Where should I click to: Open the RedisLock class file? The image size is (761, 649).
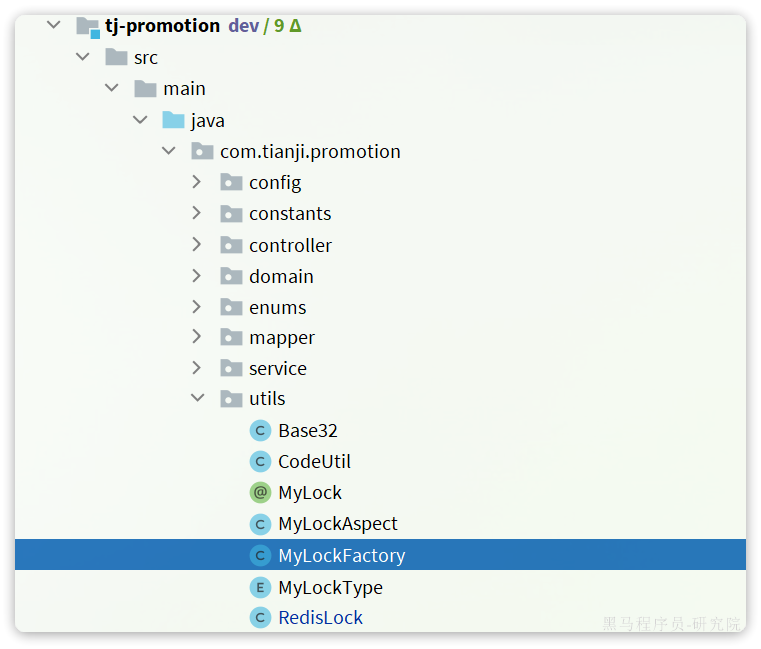[320, 618]
